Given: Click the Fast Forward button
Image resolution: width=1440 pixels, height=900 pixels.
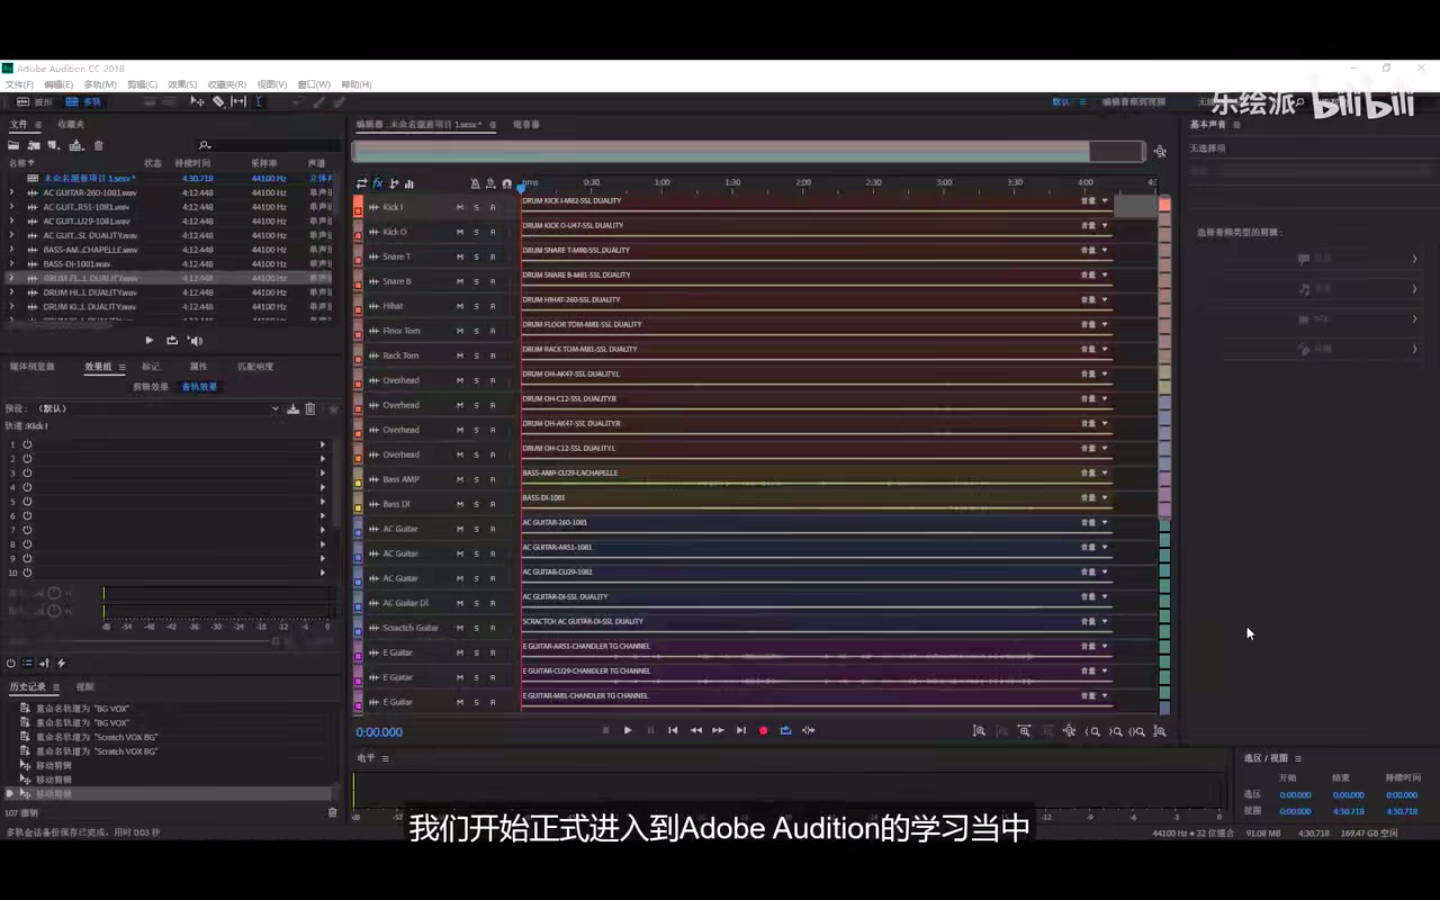Looking at the screenshot, I should pyautogui.click(x=718, y=731).
